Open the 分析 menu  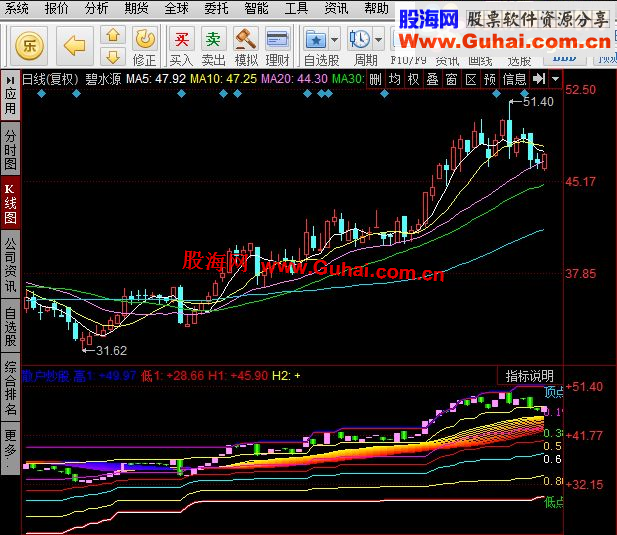96,8
